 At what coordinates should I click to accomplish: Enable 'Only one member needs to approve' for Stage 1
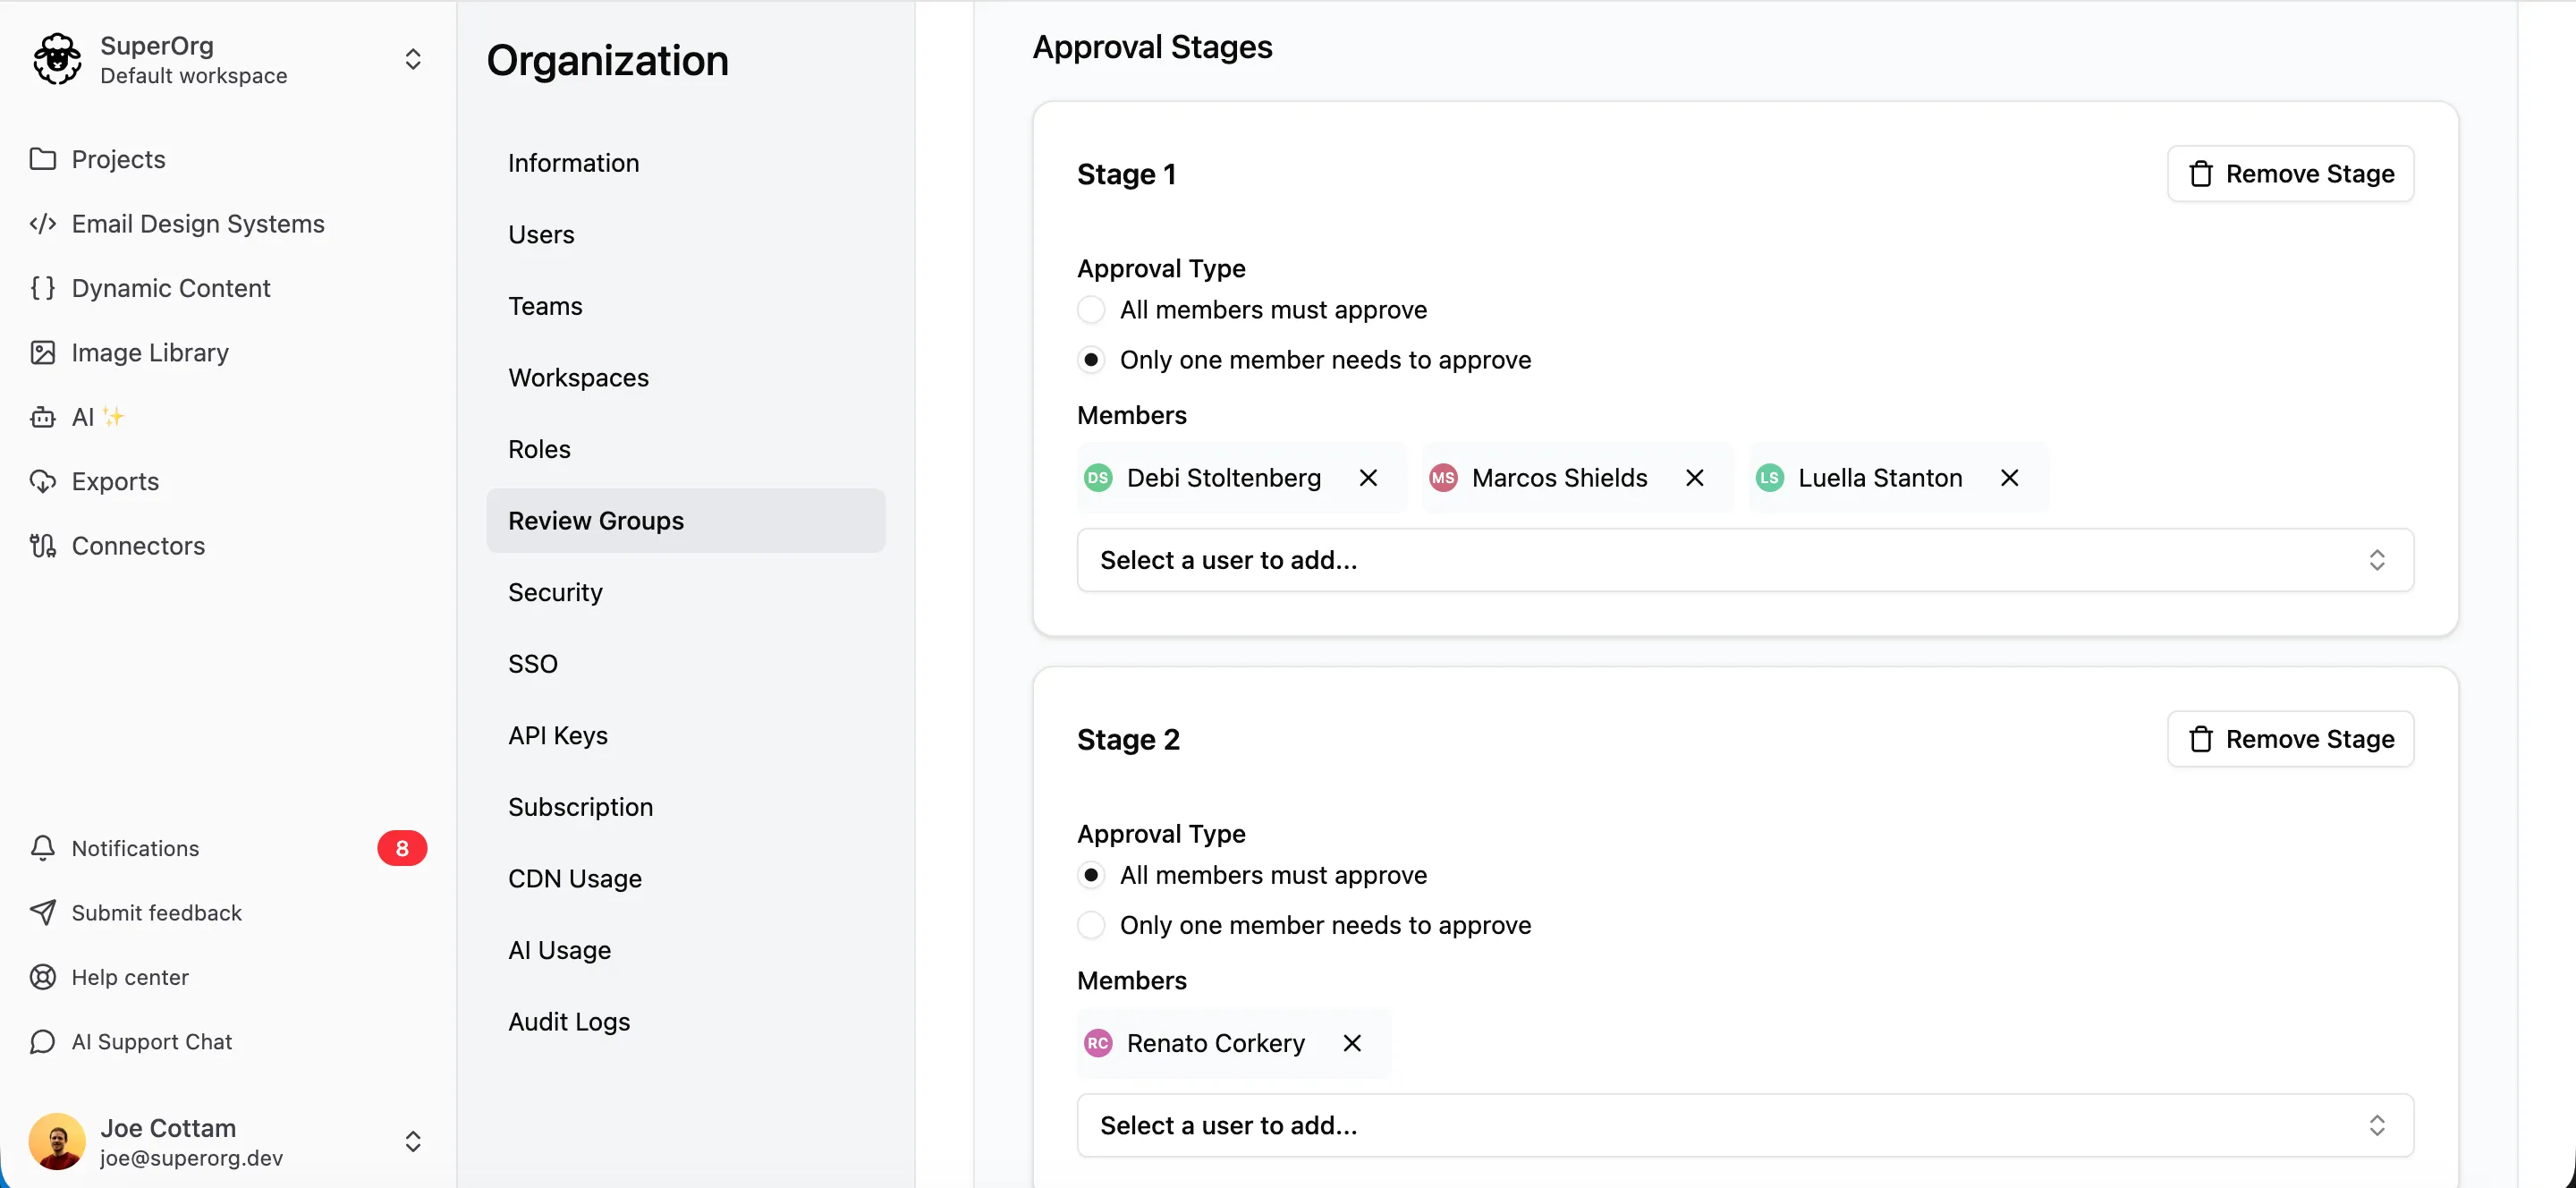click(1091, 359)
